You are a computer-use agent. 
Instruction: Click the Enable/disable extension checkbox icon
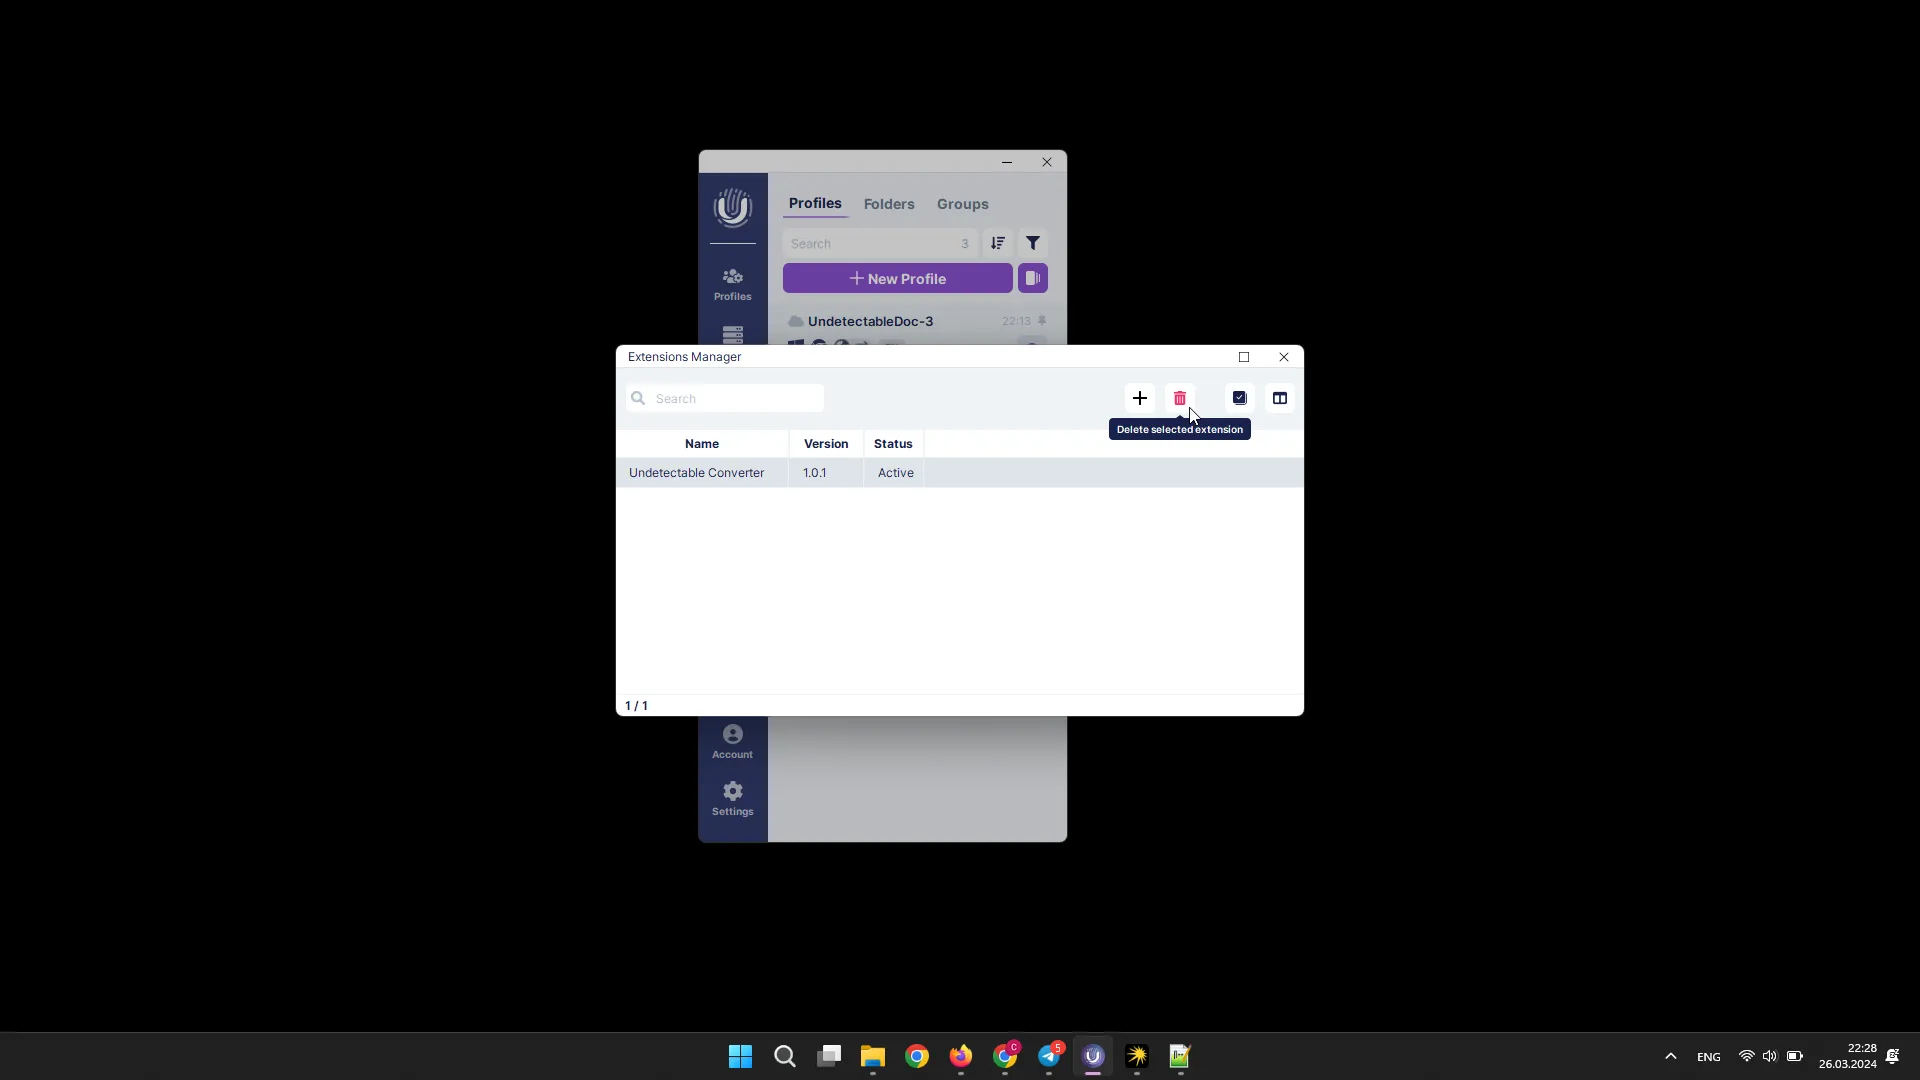[1240, 397]
